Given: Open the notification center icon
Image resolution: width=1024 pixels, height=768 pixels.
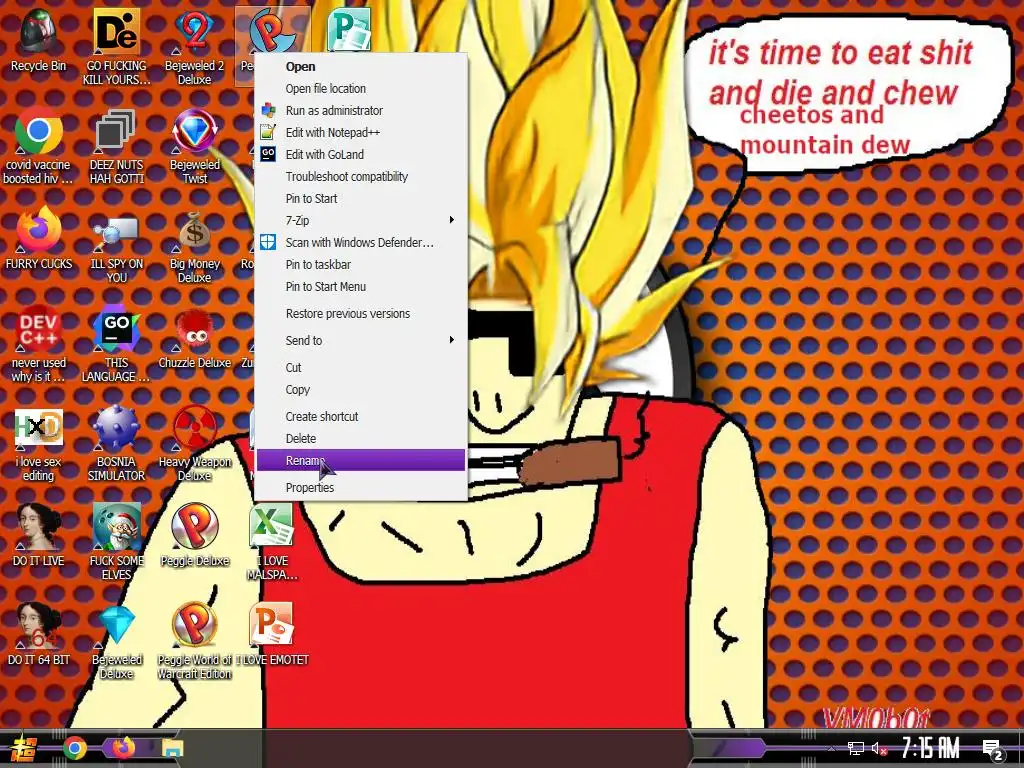Looking at the screenshot, I should (992, 750).
